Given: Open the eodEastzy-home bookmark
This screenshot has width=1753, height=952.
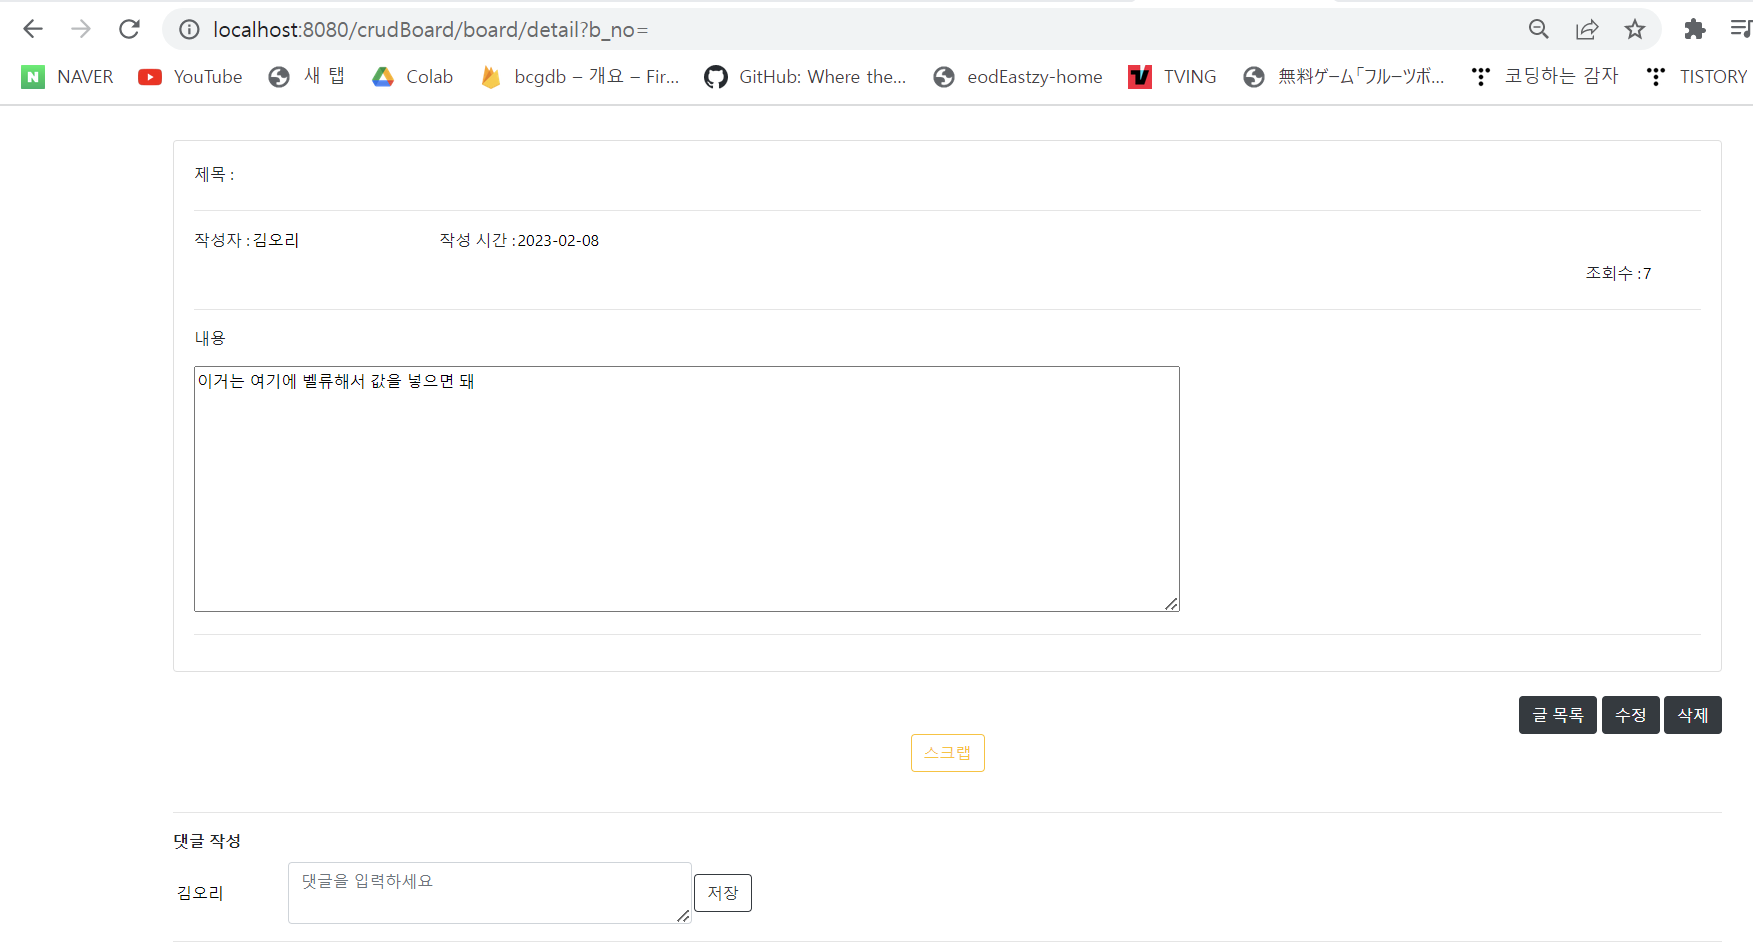Looking at the screenshot, I should point(1017,77).
